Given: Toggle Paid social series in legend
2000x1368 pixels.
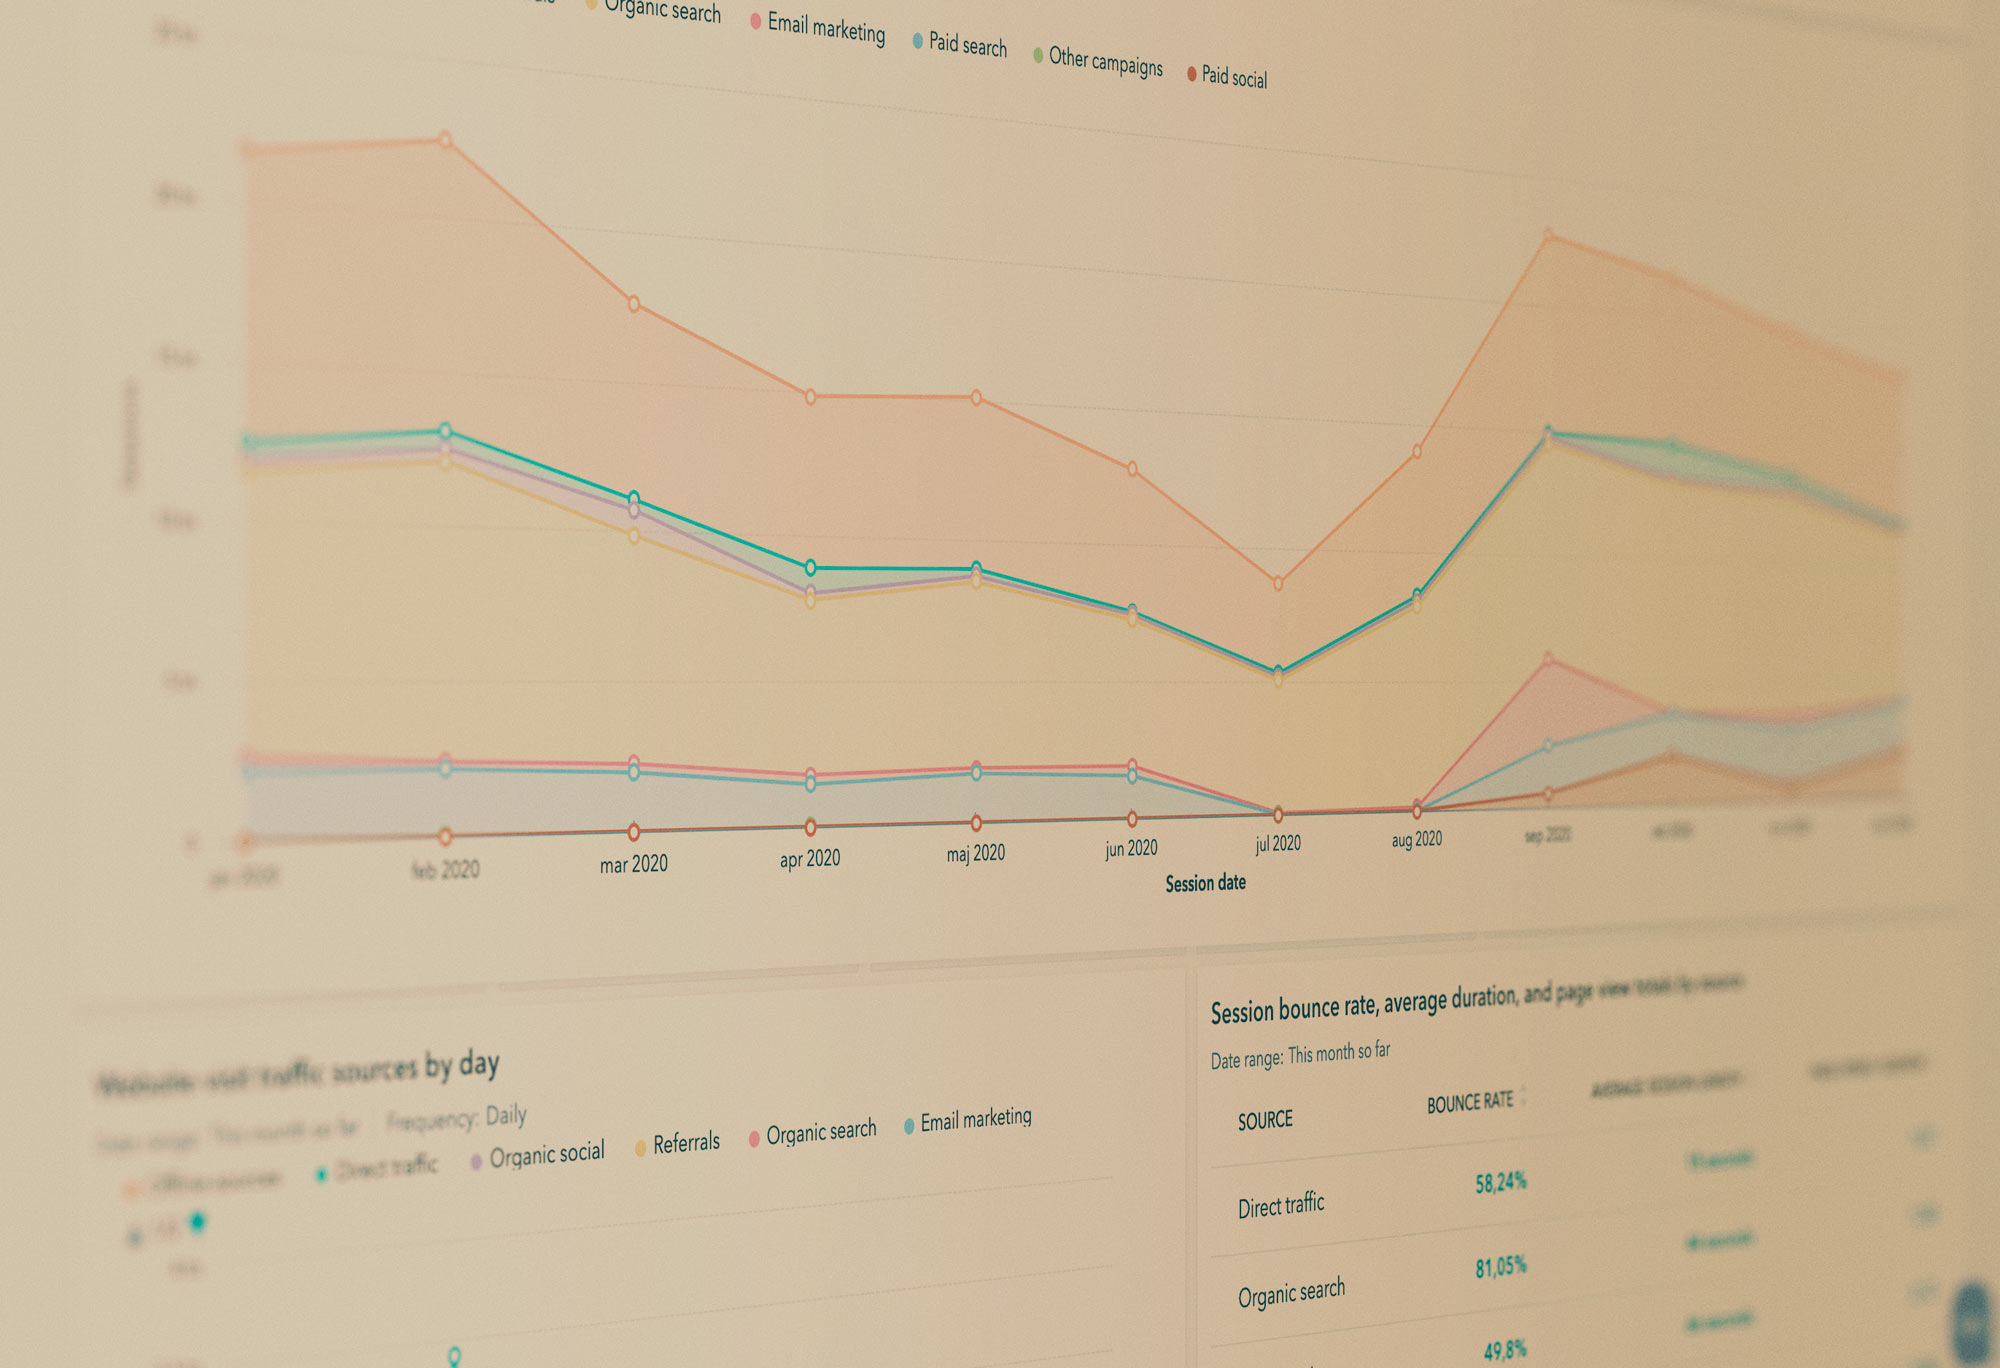Looking at the screenshot, I should click(x=1227, y=76).
